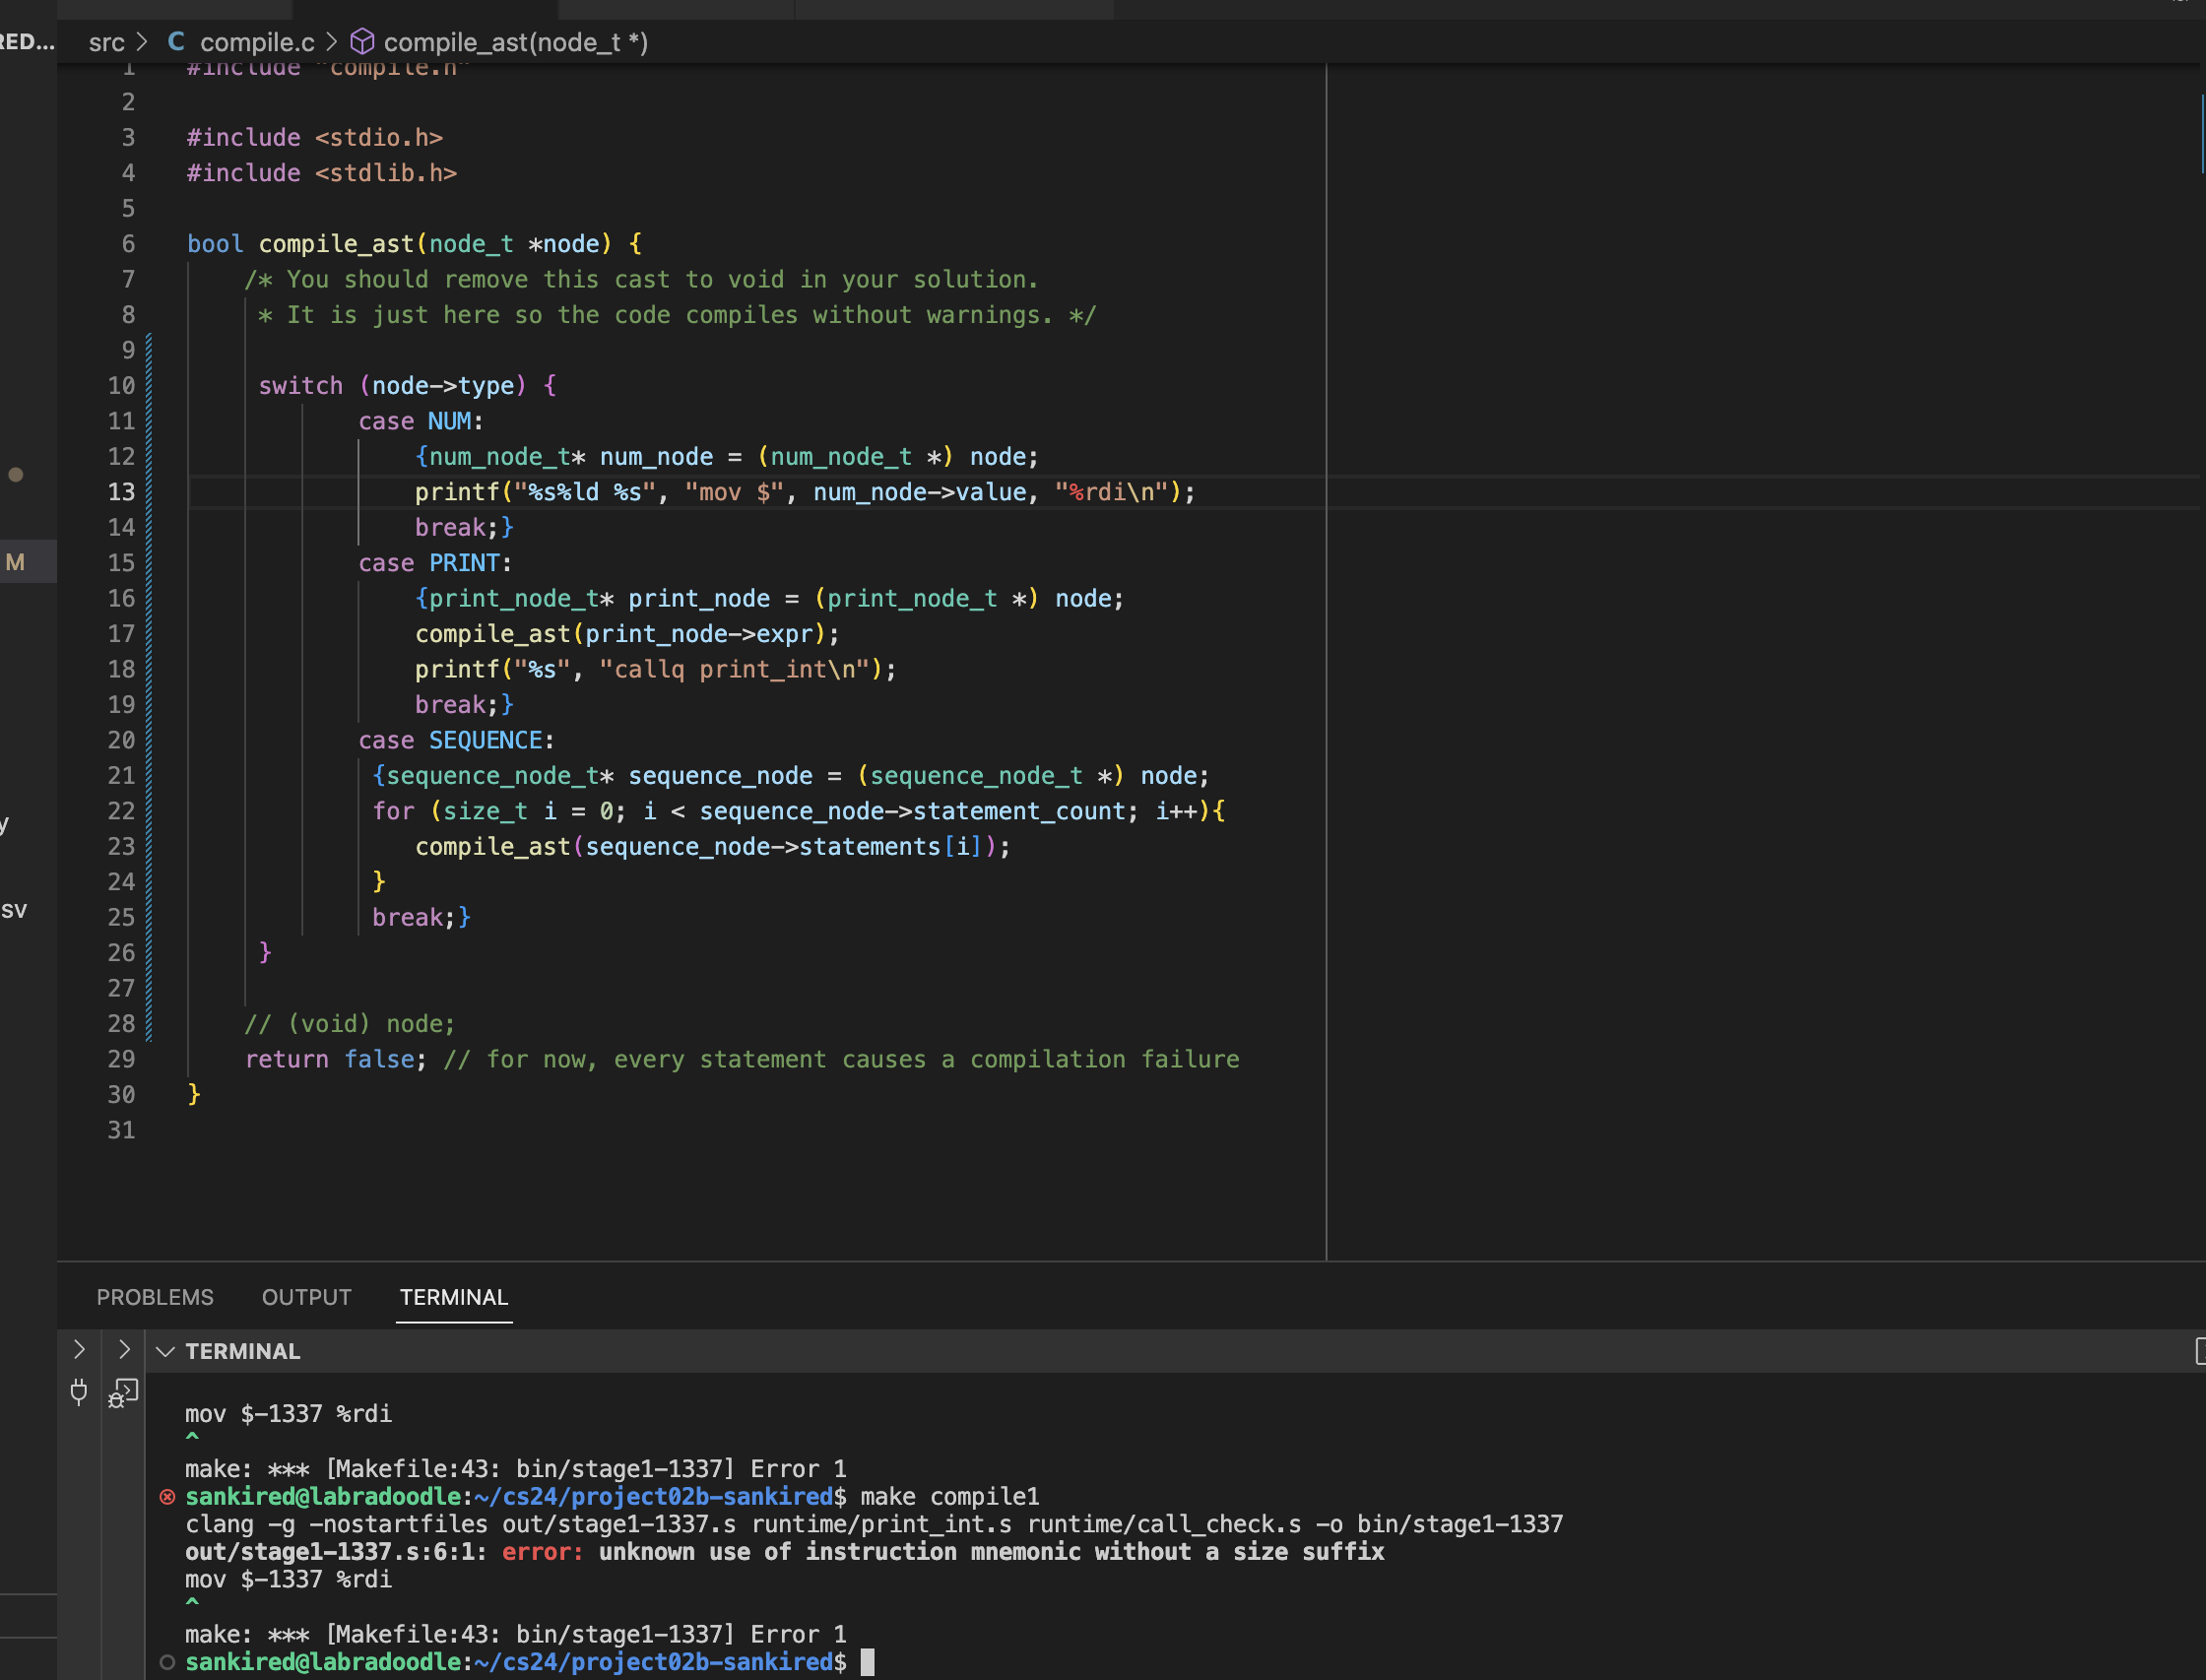Open the src breadcrumb folder
This screenshot has width=2206, height=1680.
tap(106, 42)
